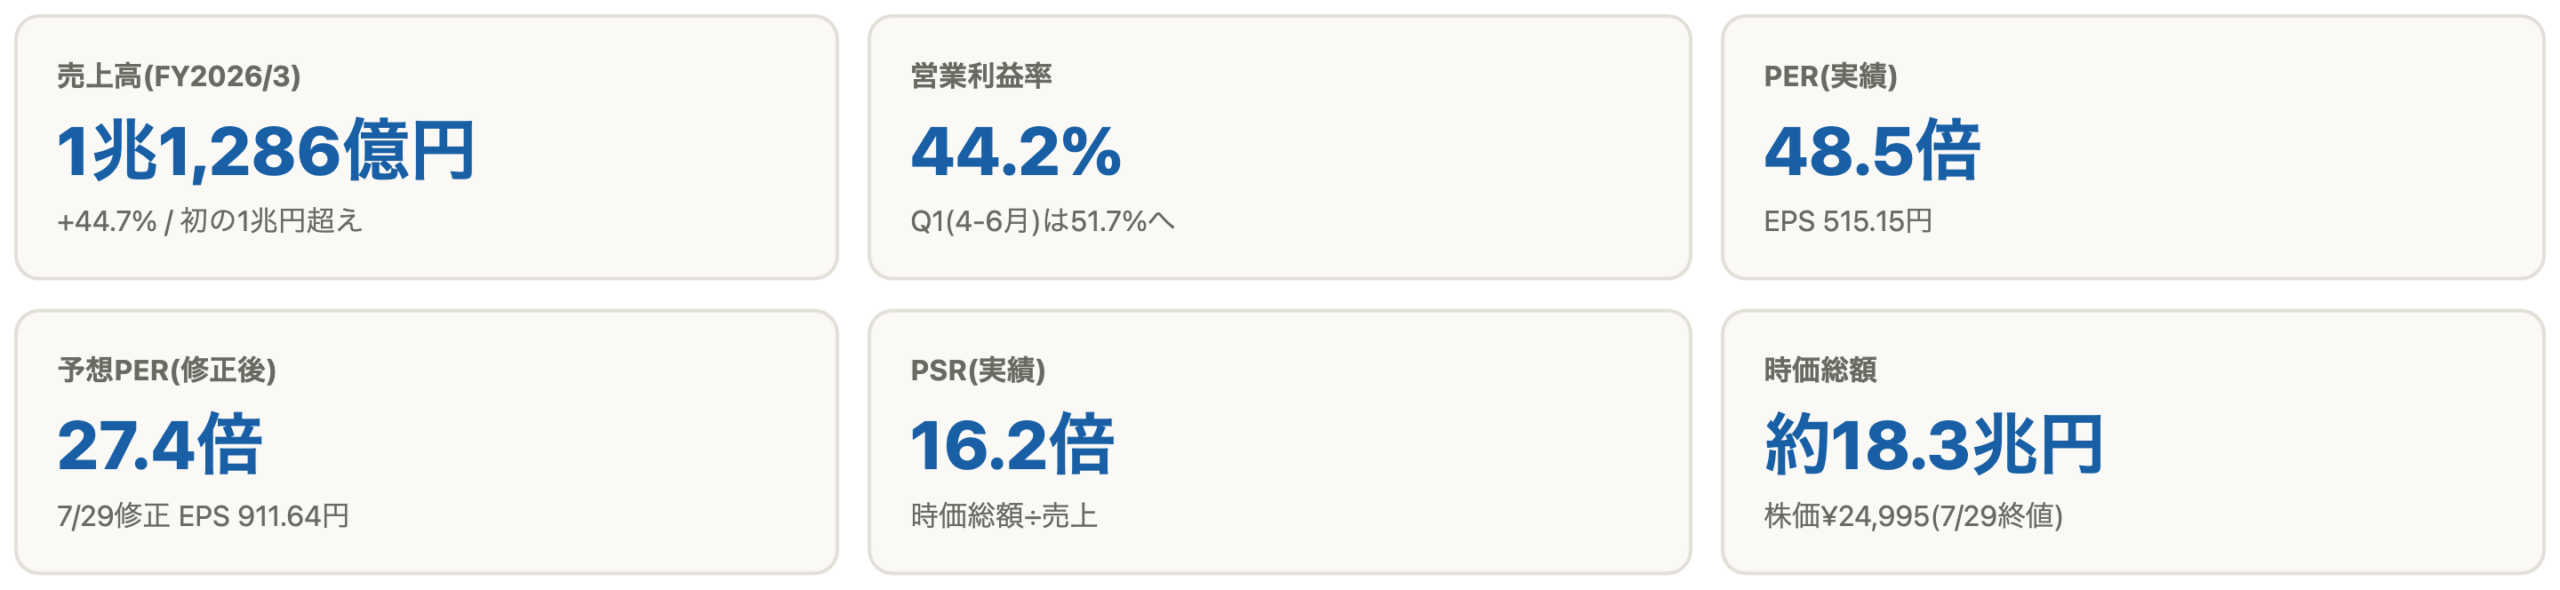This screenshot has width=2560, height=590.
Task: Select the 約18.3兆円 market cap value
Action: 1934,445
